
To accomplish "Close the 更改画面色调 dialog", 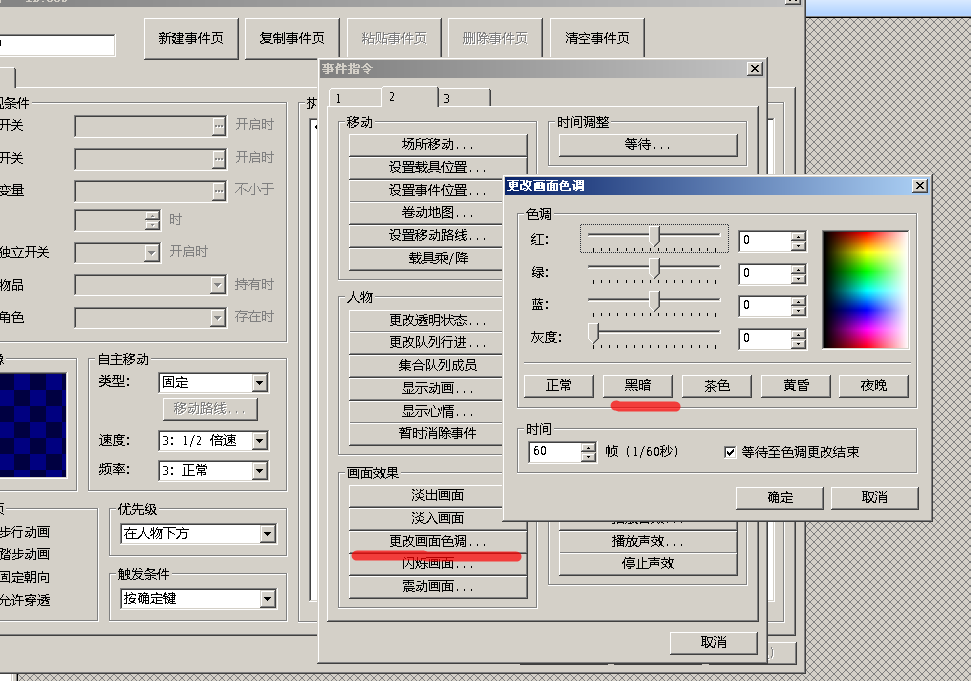I will [x=920, y=186].
